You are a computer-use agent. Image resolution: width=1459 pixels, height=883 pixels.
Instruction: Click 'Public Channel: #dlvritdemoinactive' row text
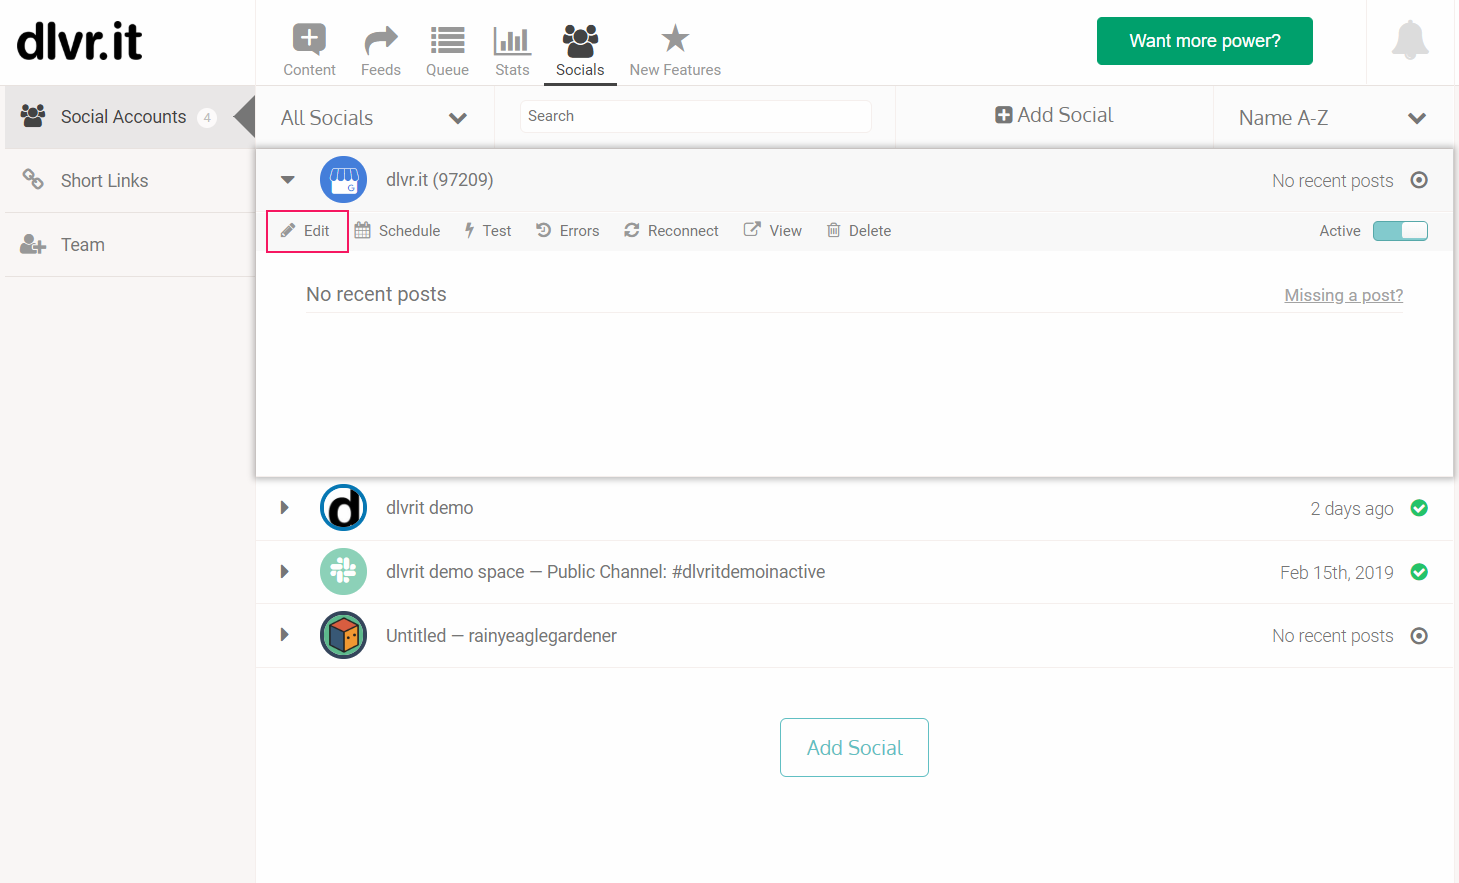[x=686, y=572]
